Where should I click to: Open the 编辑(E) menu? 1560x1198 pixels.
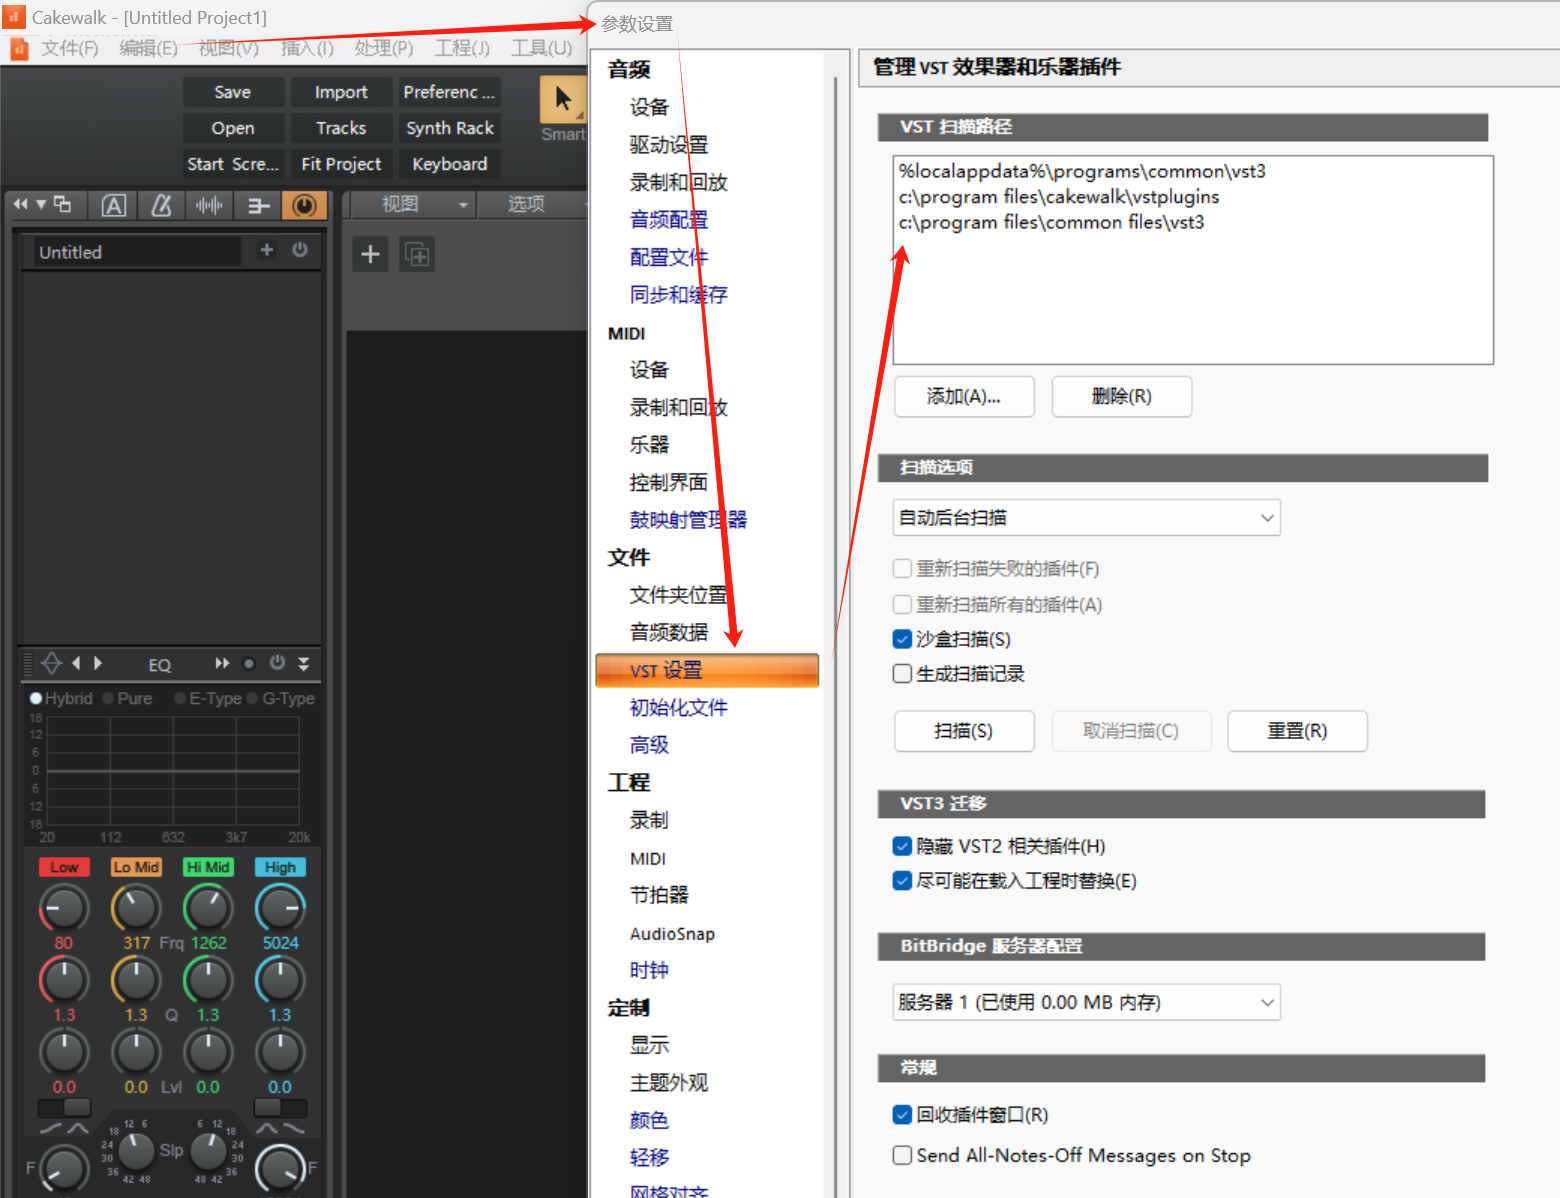click(x=148, y=48)
